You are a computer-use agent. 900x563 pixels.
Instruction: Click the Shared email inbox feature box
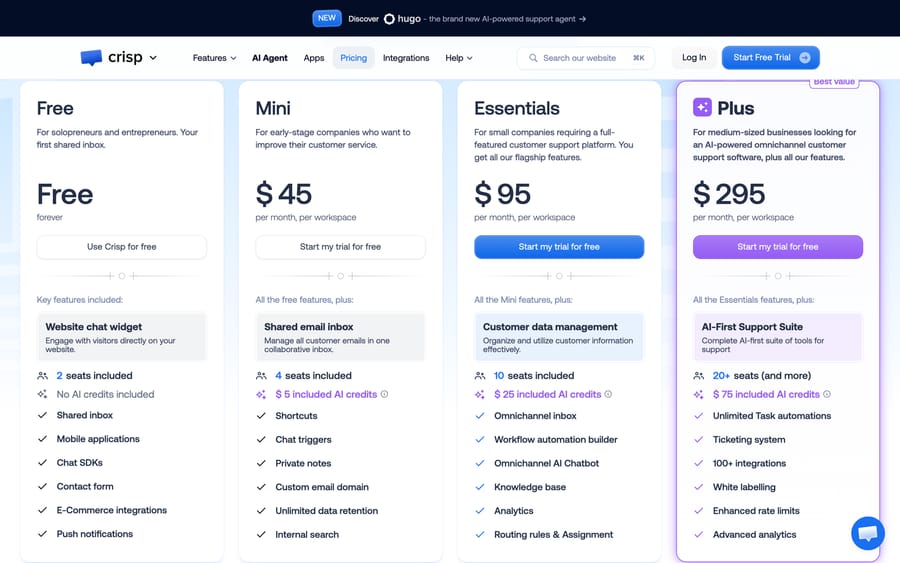tap(340, 337)
